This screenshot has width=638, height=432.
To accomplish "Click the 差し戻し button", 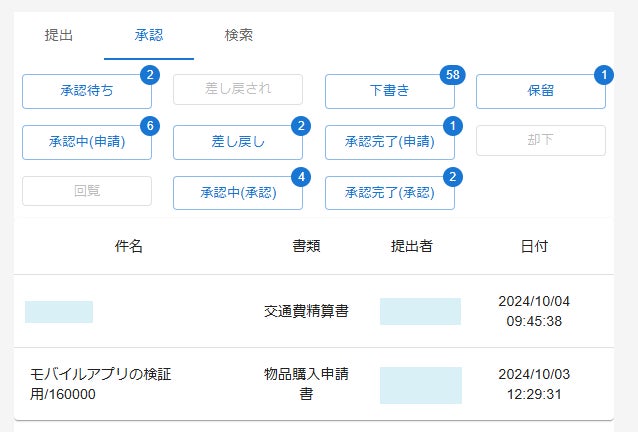I will (x=238, y=142).
